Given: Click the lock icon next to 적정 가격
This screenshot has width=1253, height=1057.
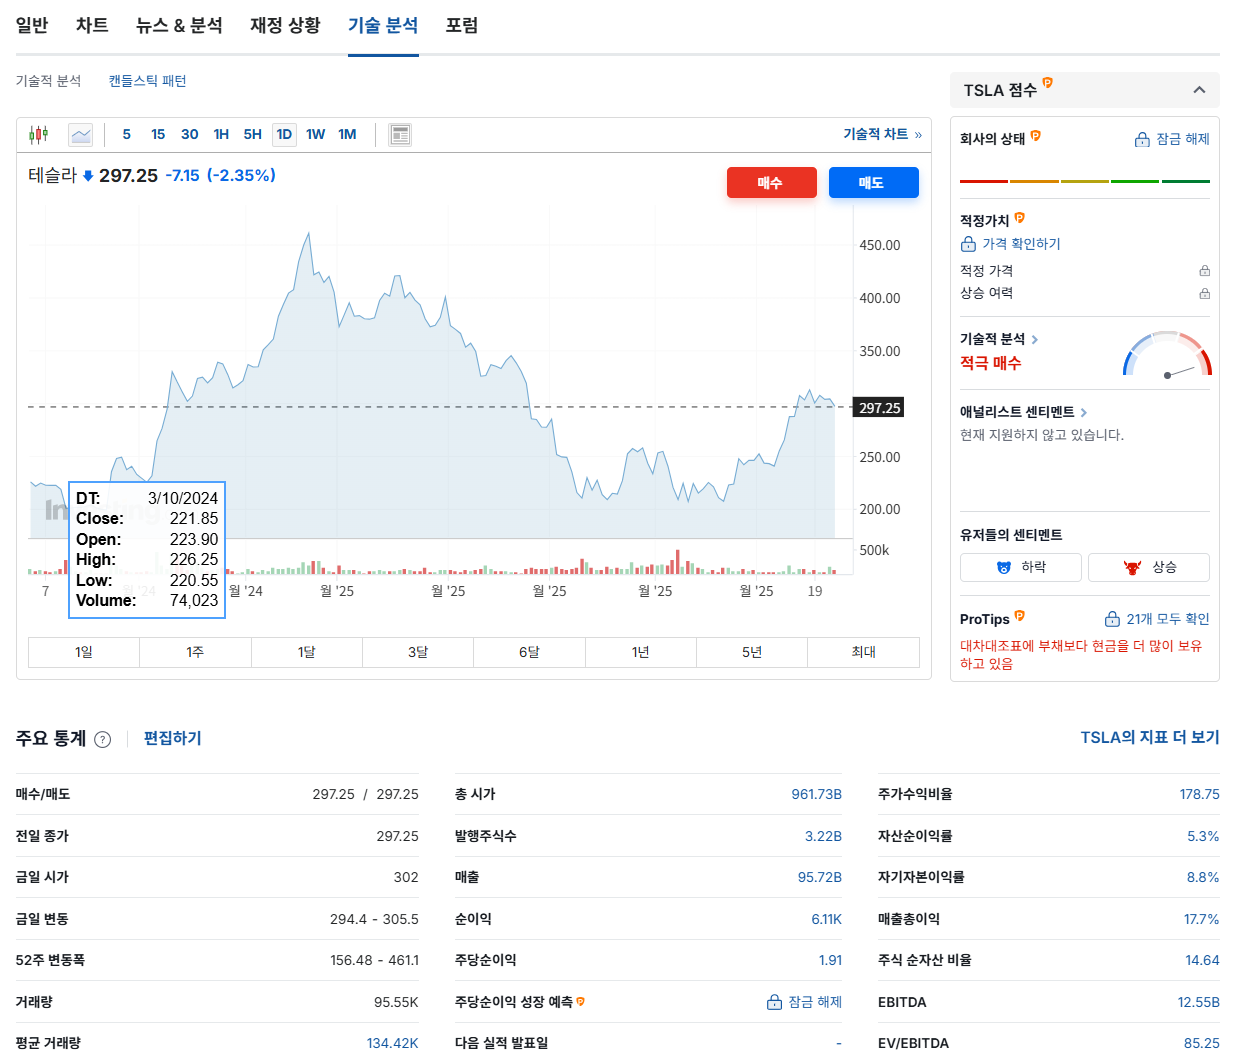Looking at the screenshot, I should (x=1205, y=269).
